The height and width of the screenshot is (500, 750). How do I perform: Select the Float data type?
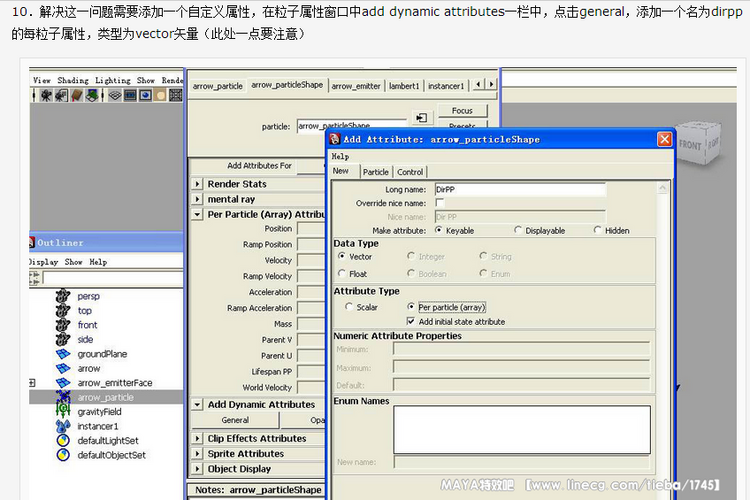click(x=342, y=274)
